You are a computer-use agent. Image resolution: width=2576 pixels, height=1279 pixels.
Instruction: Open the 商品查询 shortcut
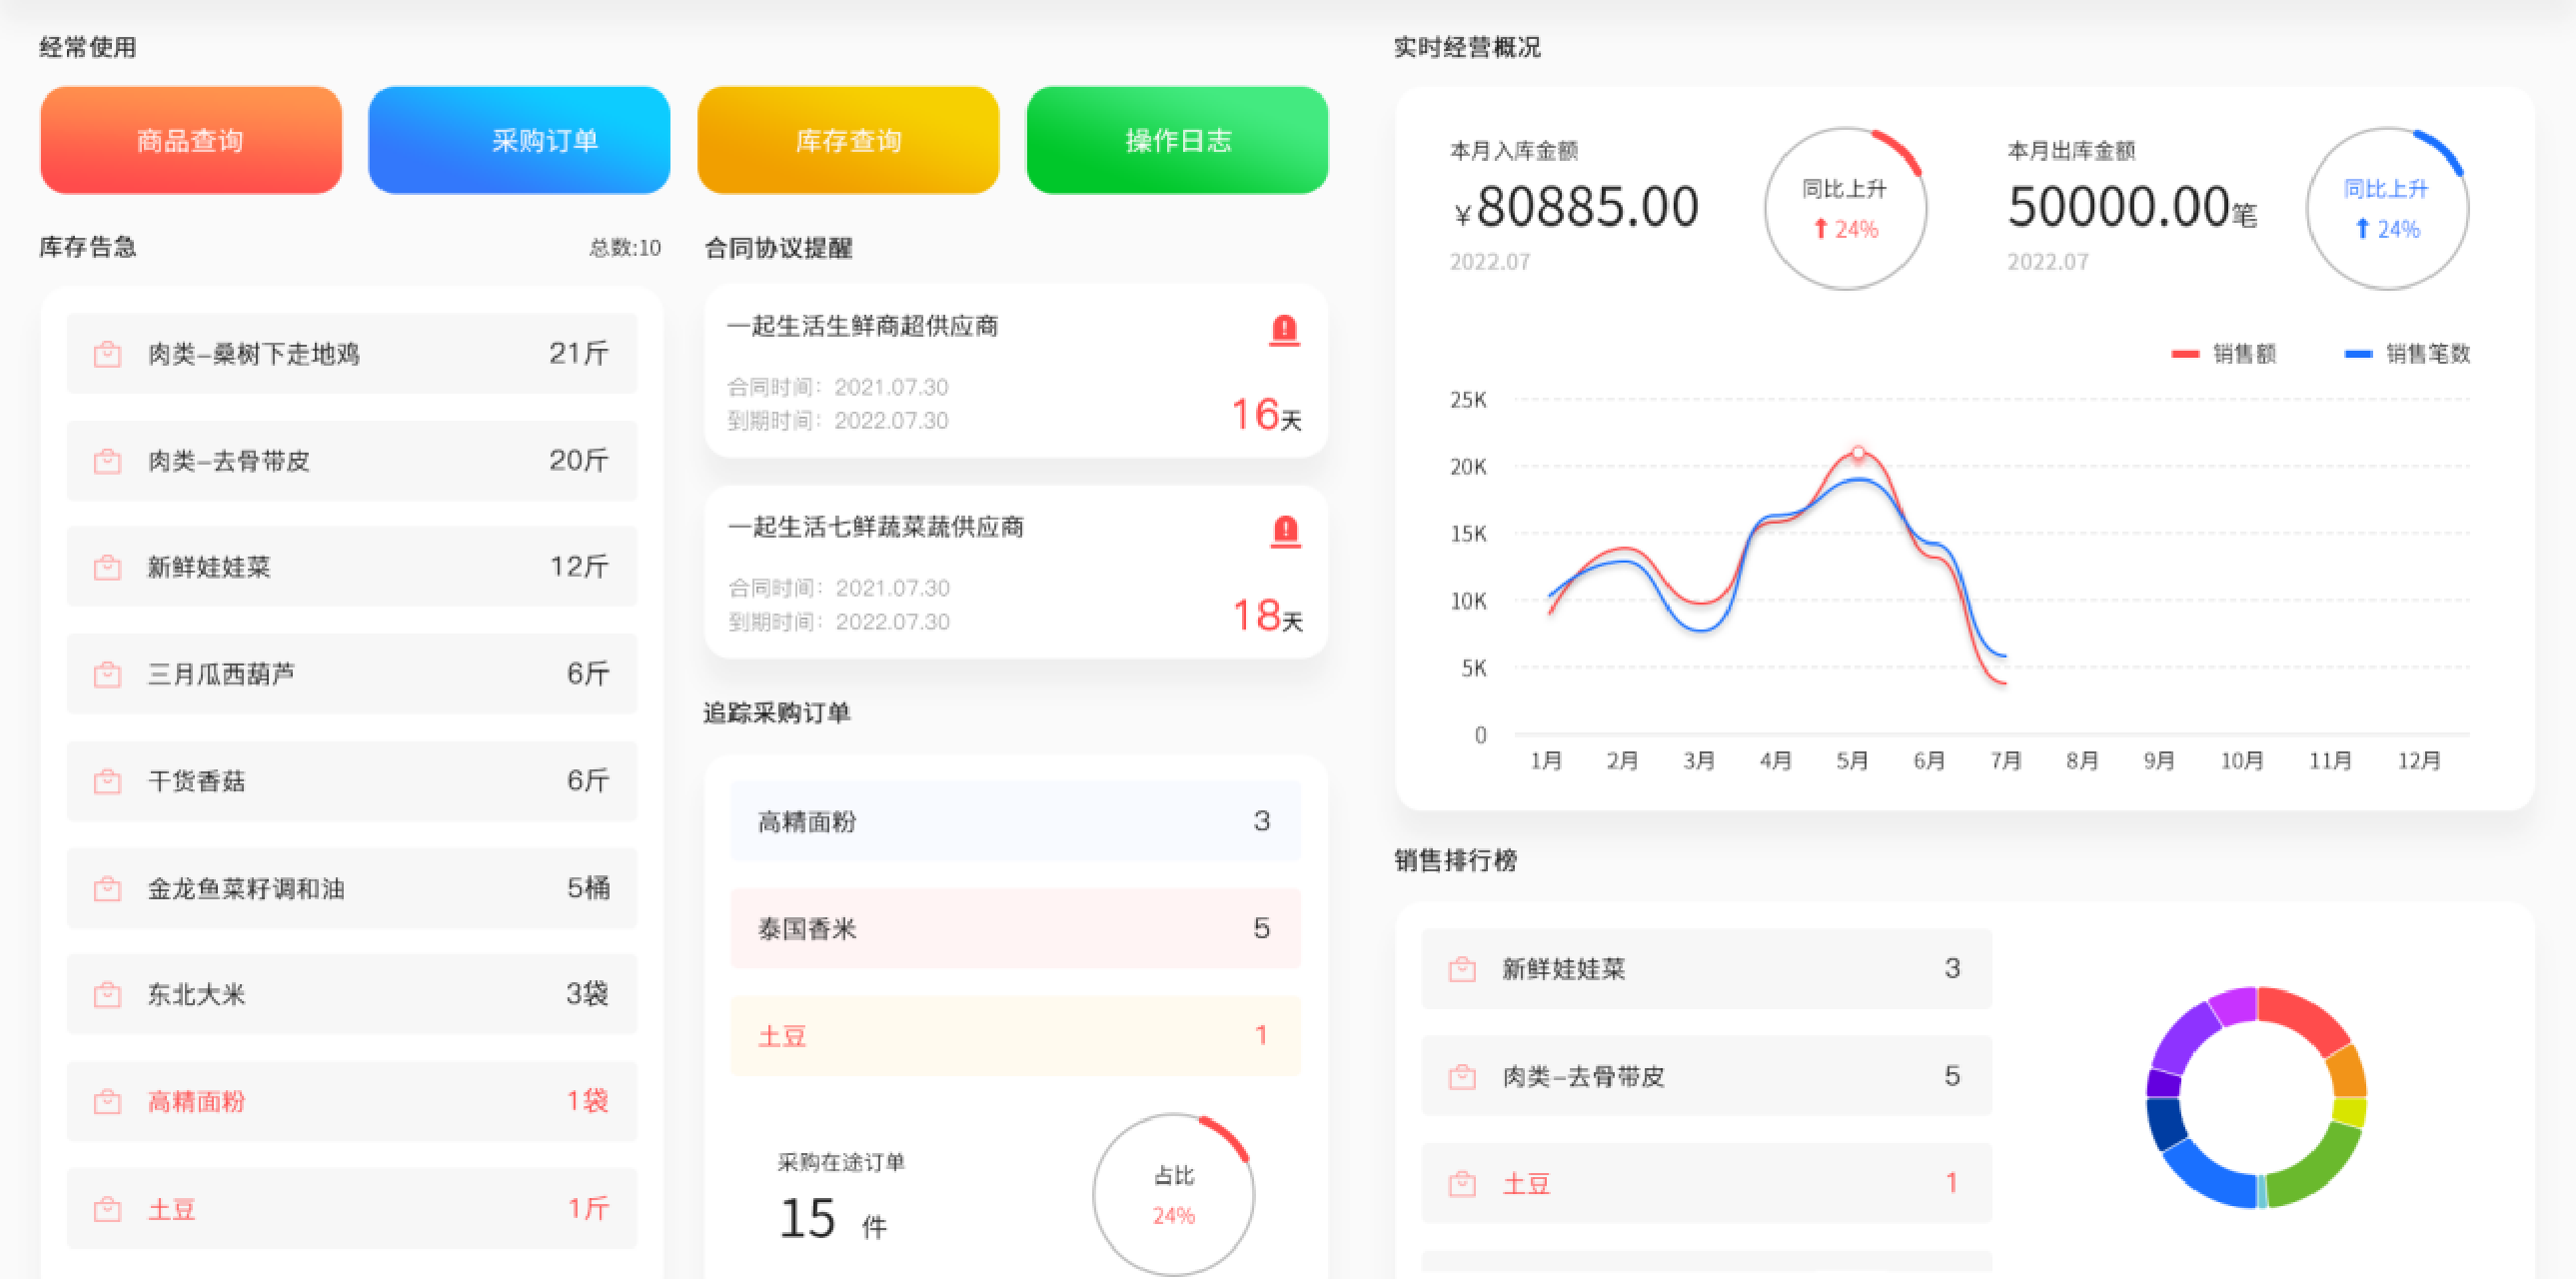coord(191,140)
